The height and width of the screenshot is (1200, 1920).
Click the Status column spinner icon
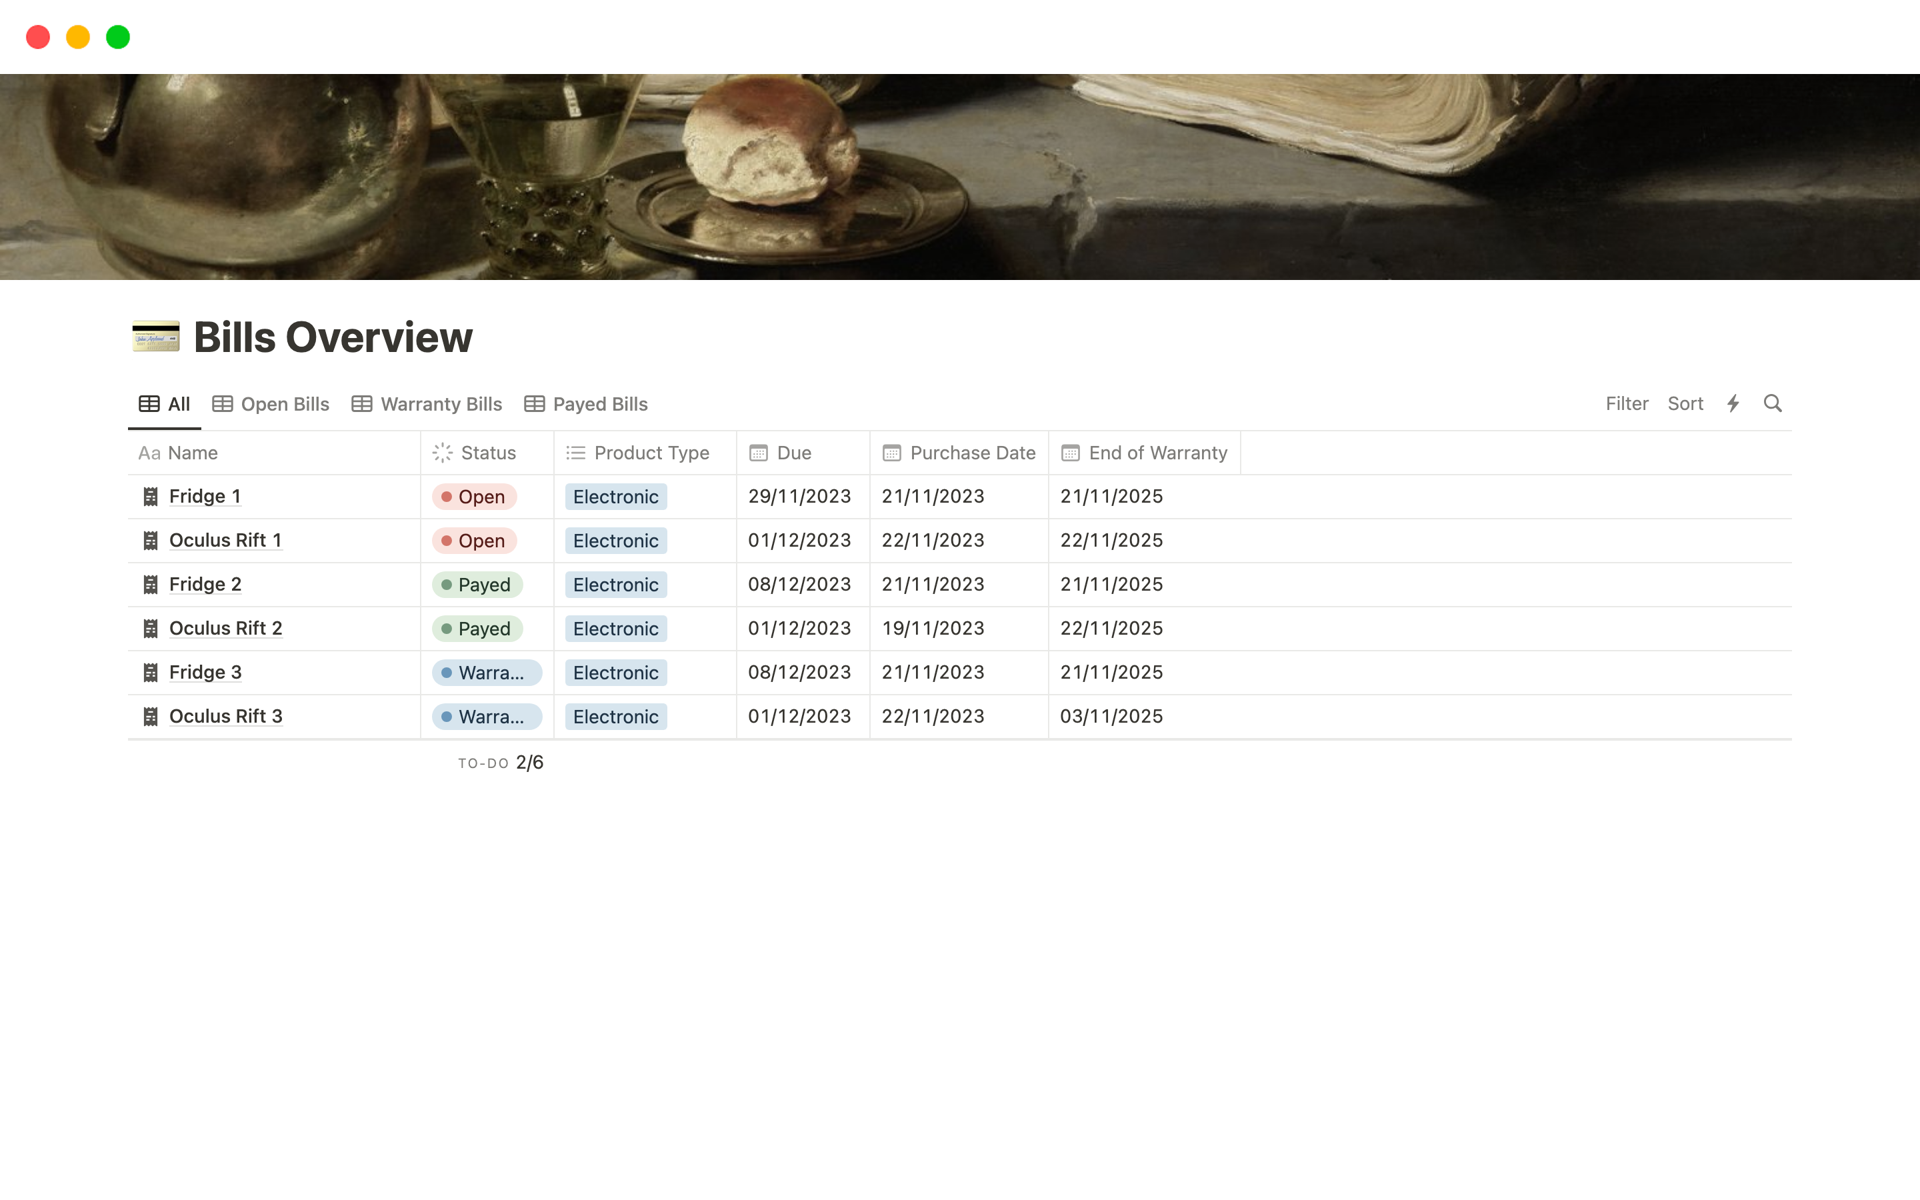point(442,453)
